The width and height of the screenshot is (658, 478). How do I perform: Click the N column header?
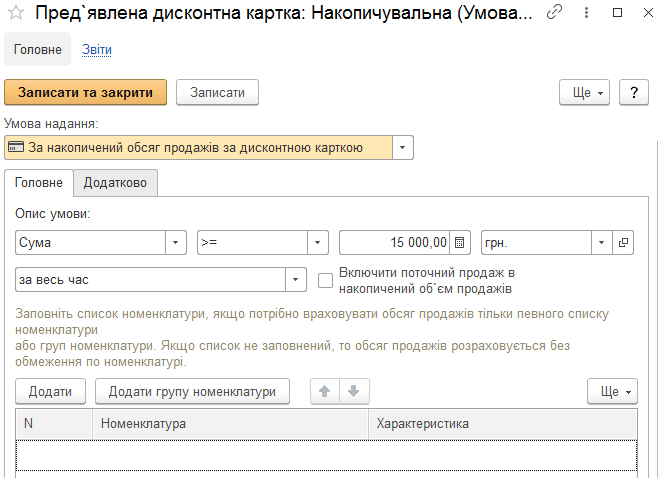[x=54, y=424]
